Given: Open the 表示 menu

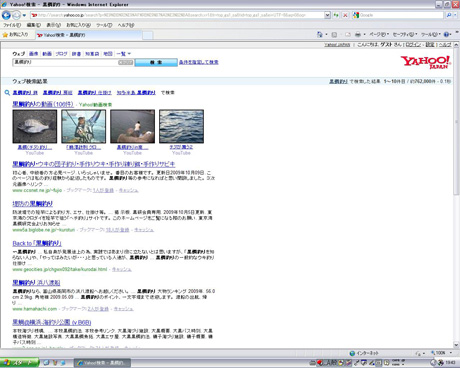Looking at the screenshot, I should point(53,25).
